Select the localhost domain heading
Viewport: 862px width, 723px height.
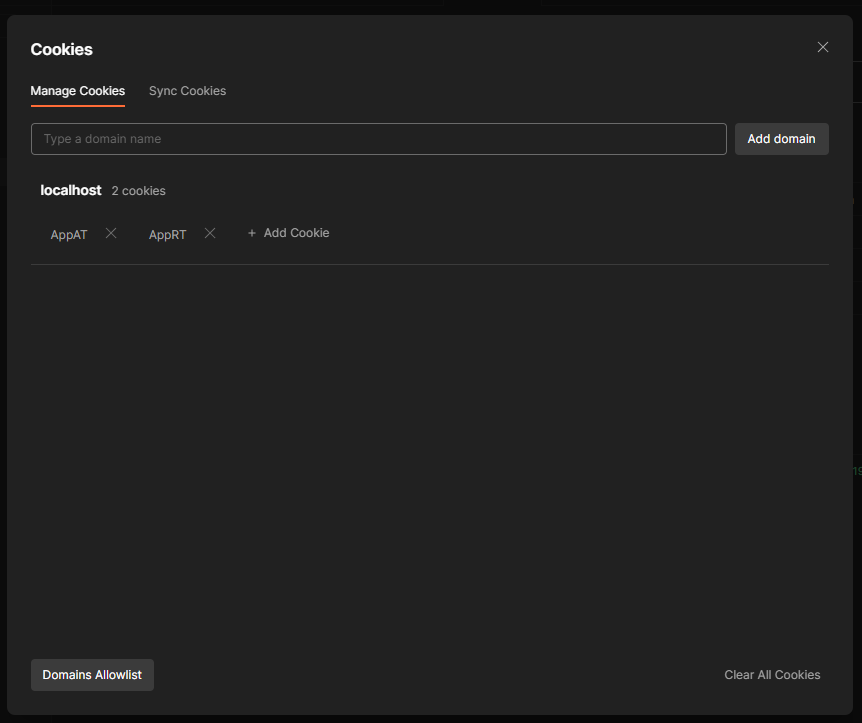(71, 190)
